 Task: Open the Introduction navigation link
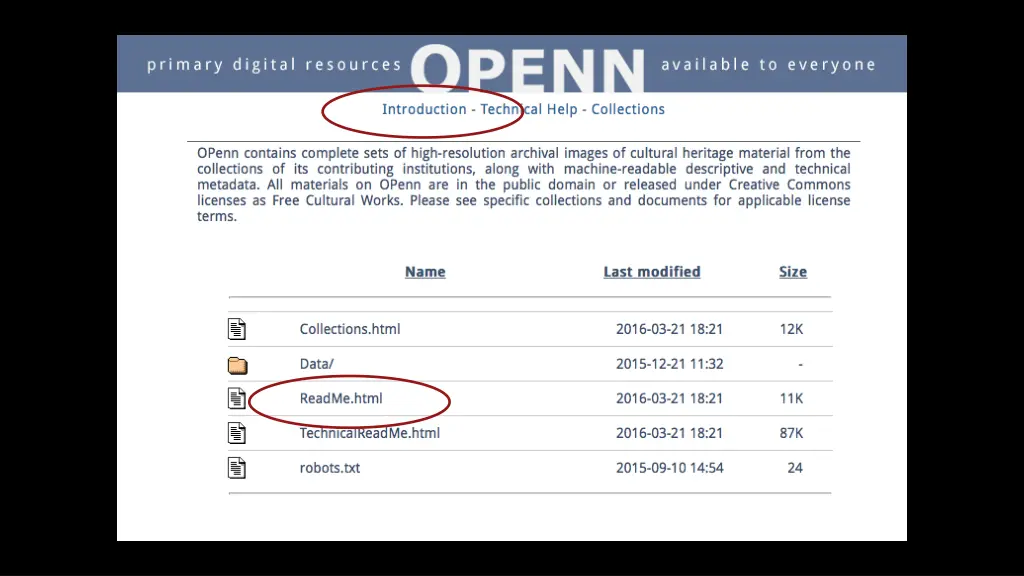point(424,109)
